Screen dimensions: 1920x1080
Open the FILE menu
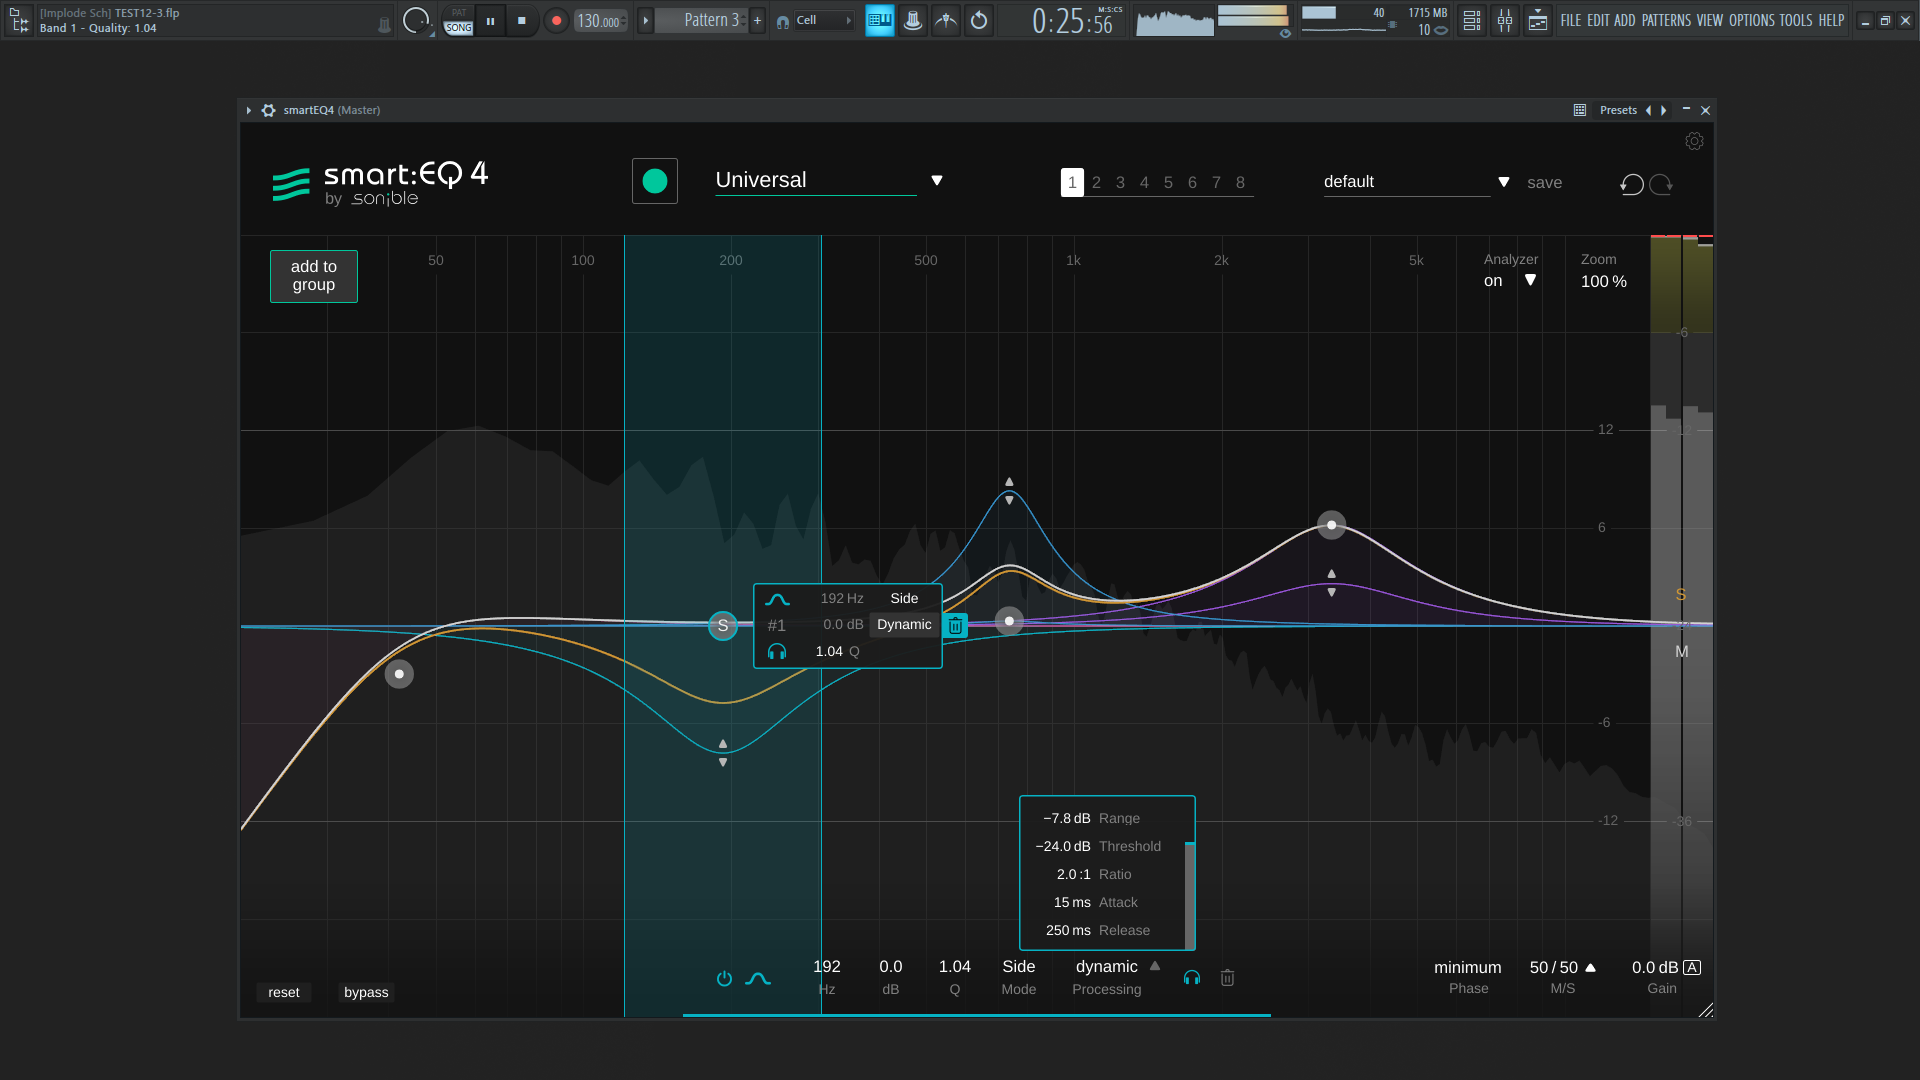1571,20
